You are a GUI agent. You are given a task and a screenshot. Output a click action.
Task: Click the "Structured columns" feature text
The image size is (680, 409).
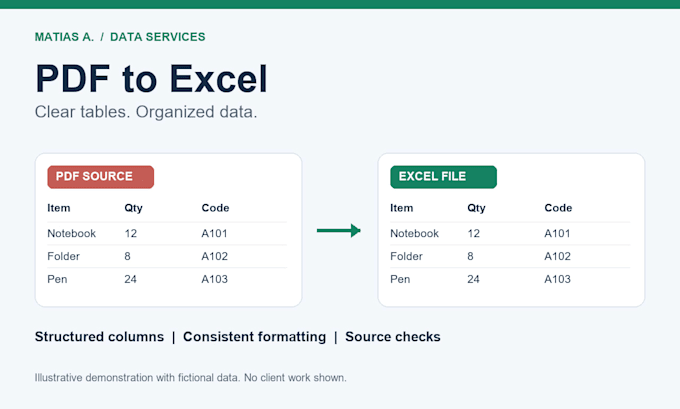[x=99, y=337]
